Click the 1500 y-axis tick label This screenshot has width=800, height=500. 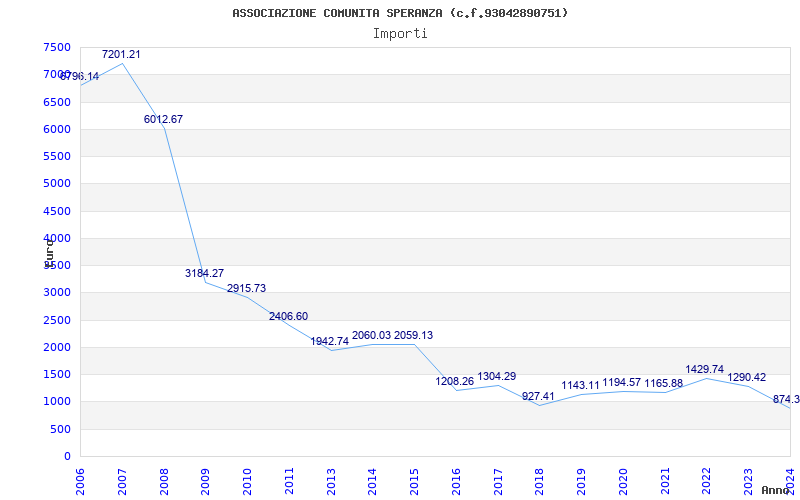[x=57, y=374]
